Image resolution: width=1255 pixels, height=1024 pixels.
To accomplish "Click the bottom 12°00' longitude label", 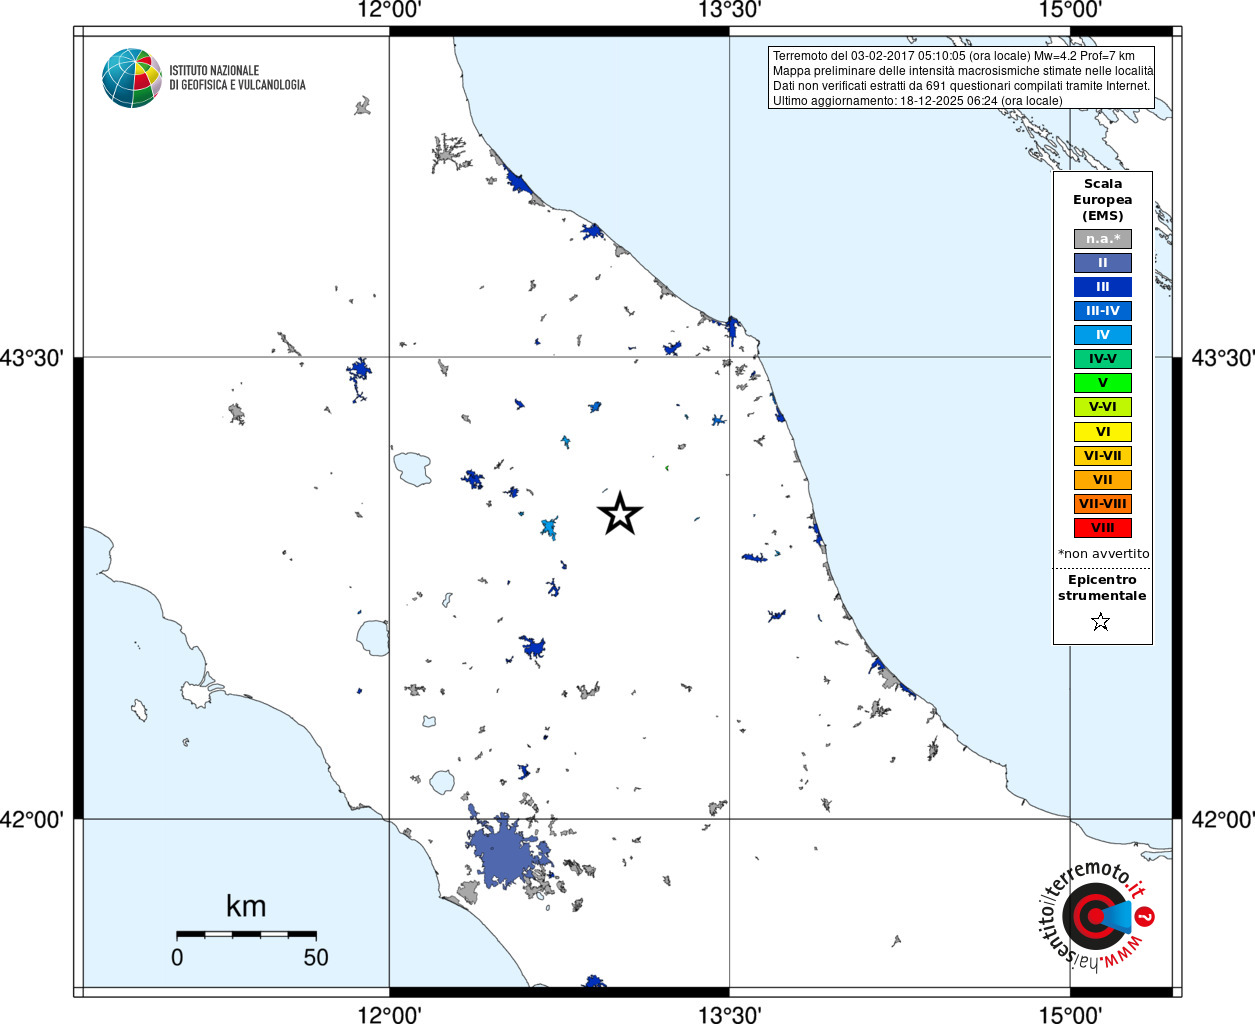I will coord(390,1014).
